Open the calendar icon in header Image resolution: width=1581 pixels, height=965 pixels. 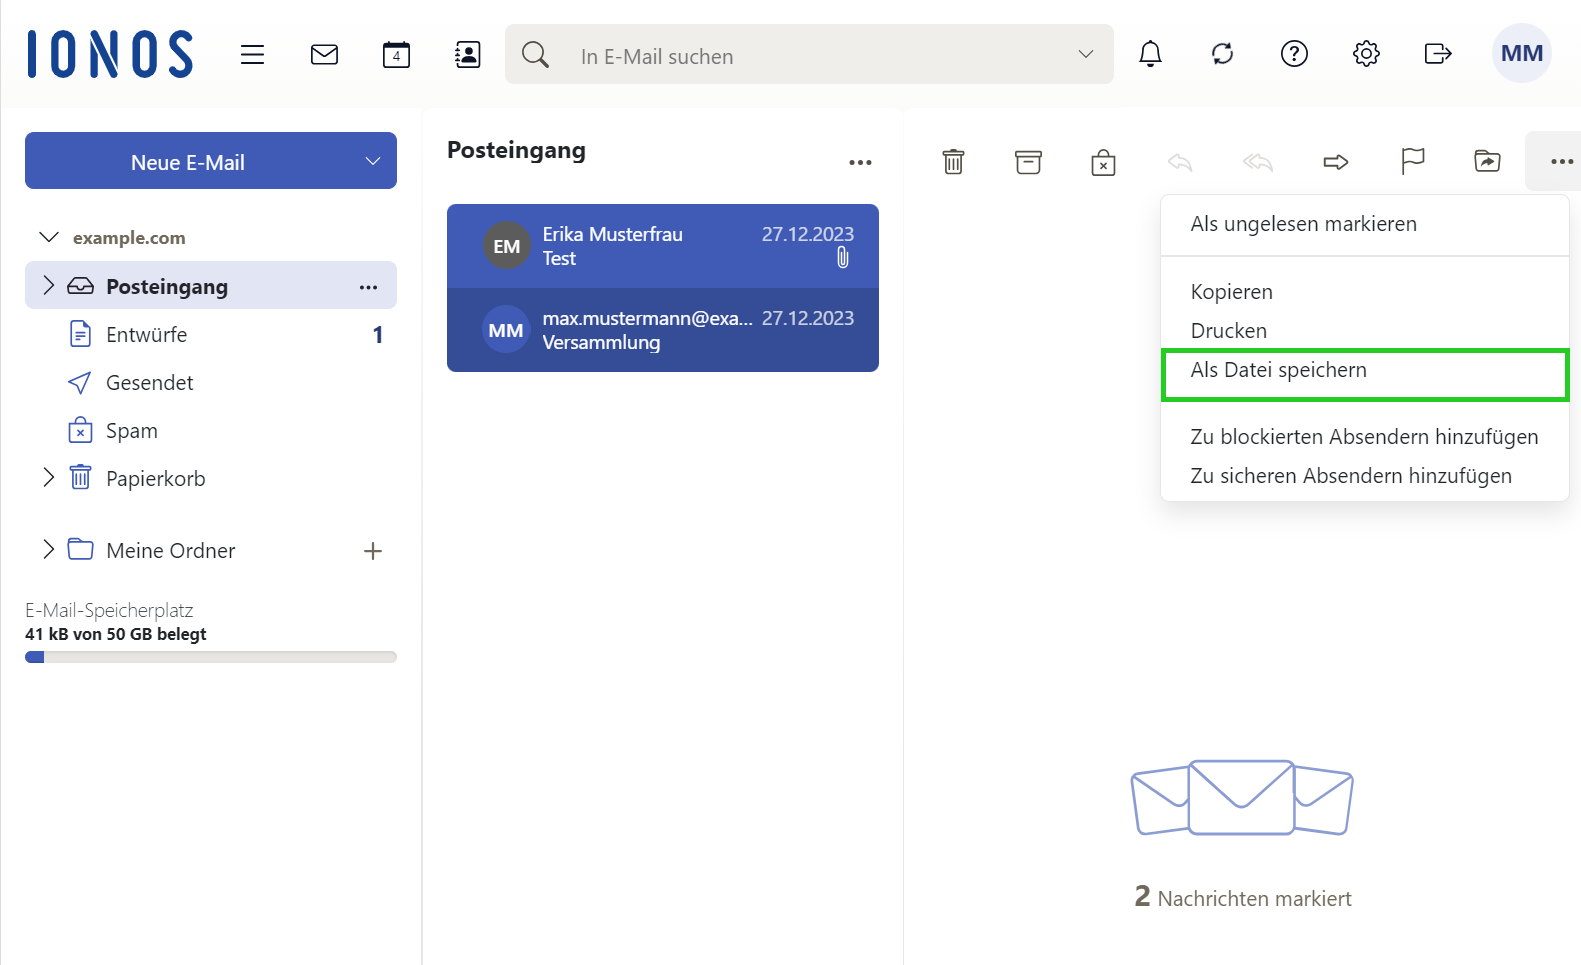396,54
